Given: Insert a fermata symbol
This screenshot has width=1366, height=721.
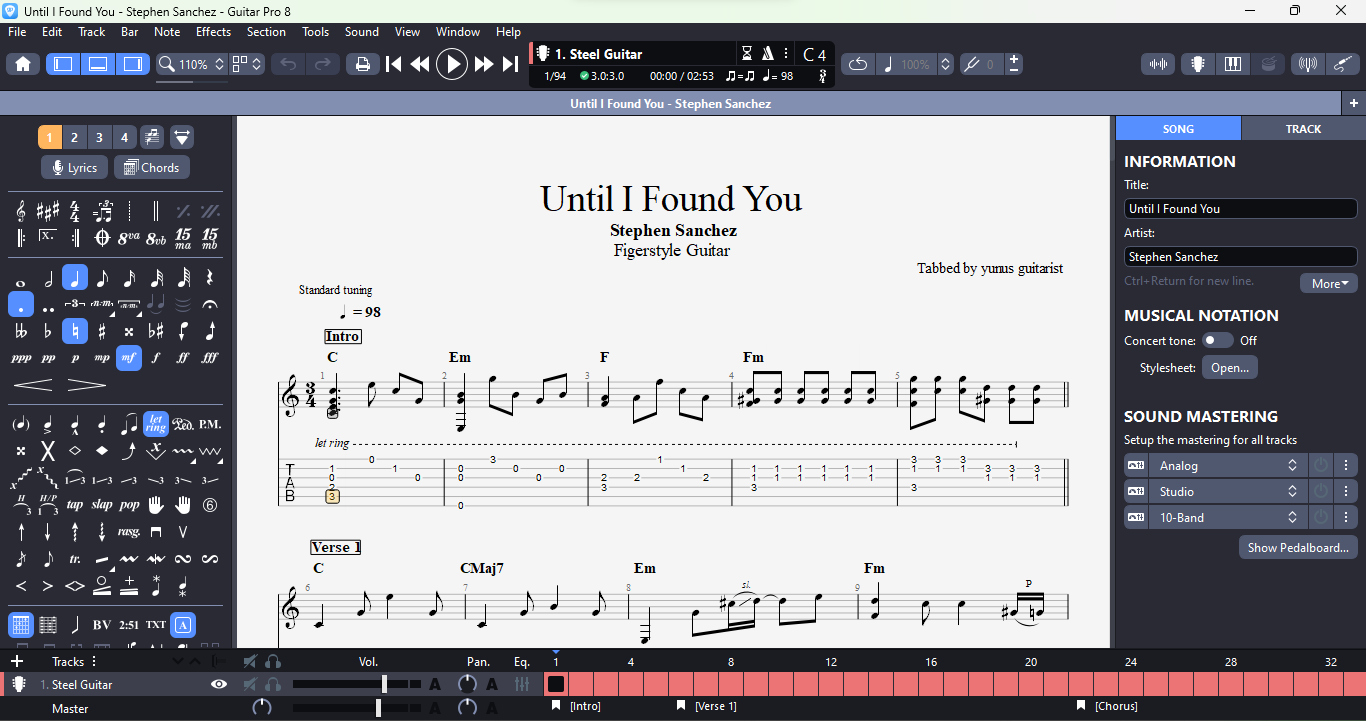Looking at the screenshot, I should pos(210,304).
